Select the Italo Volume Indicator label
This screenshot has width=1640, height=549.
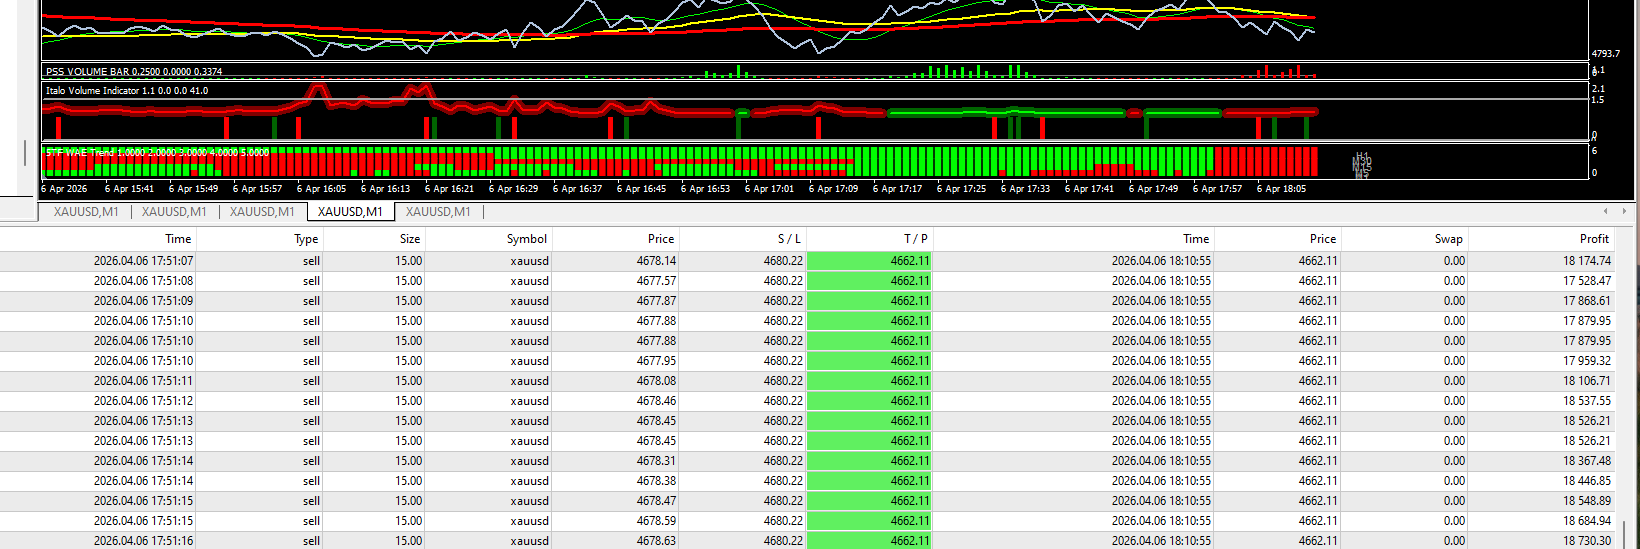pyautogui.click(x=127, y=91)
